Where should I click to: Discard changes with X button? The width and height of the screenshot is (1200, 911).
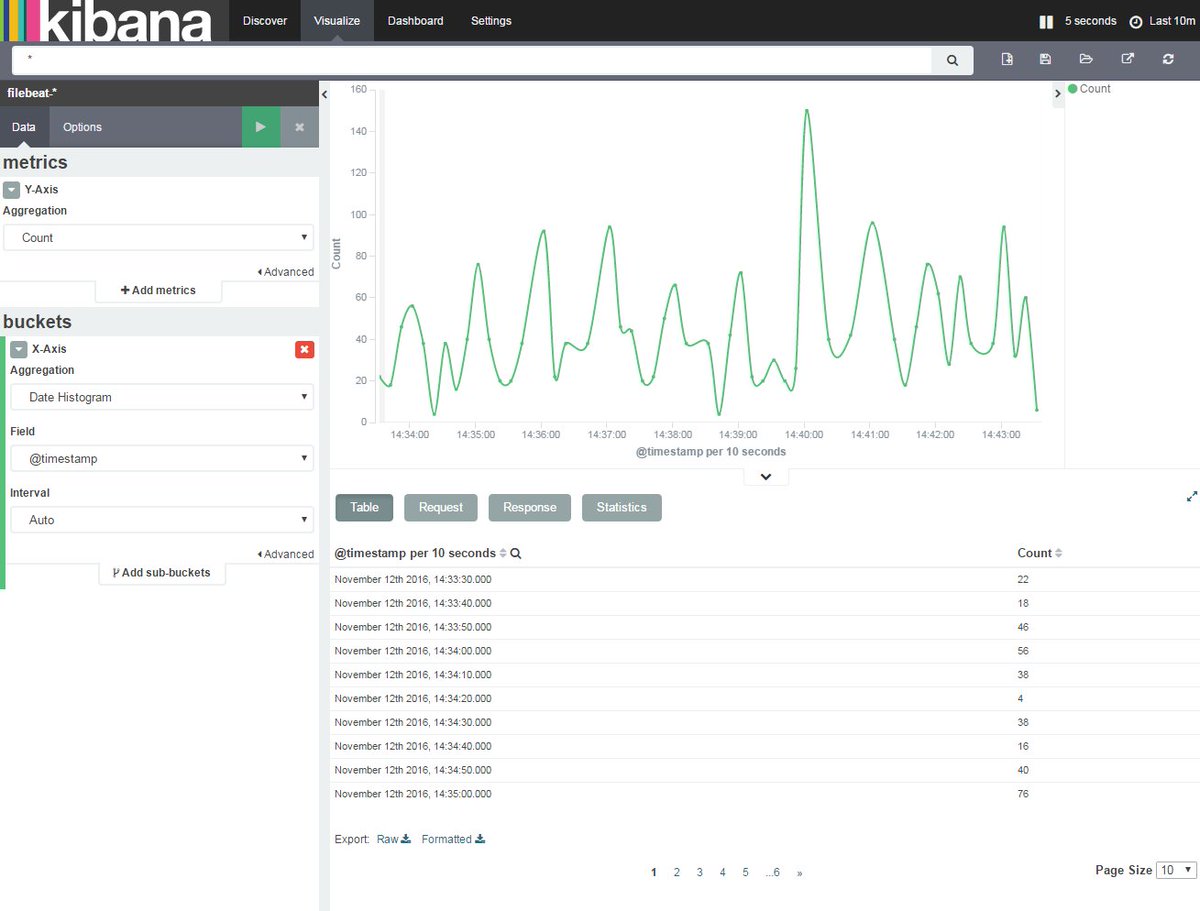tap(299, 127)
